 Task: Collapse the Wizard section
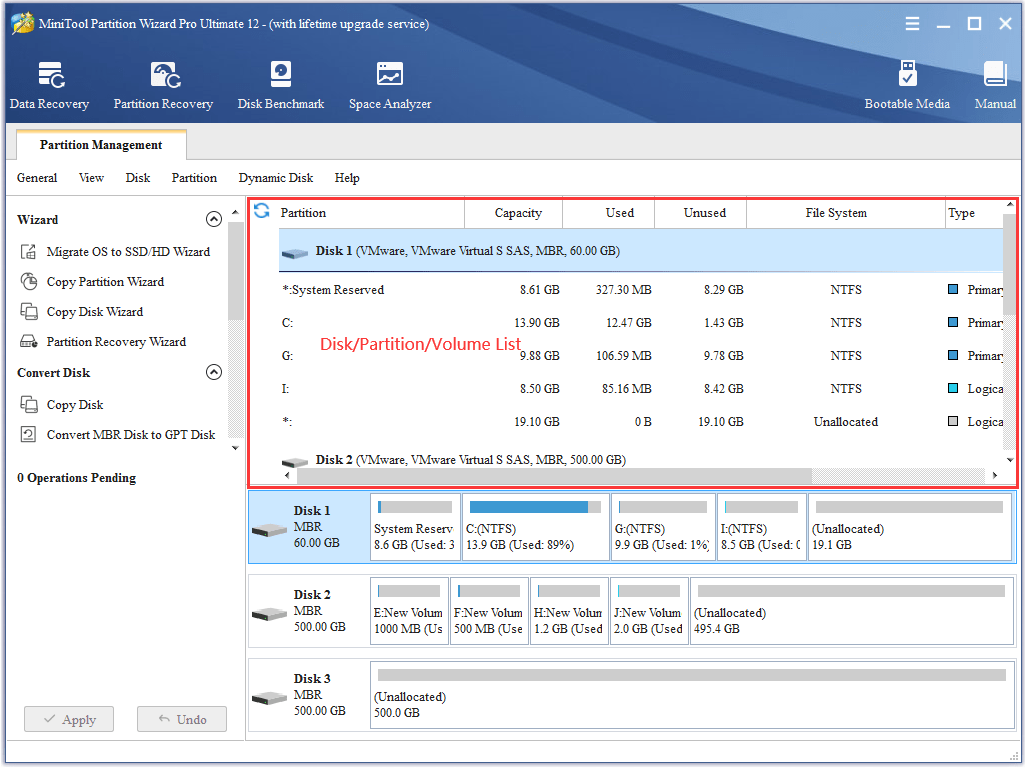tap(214, 219)
